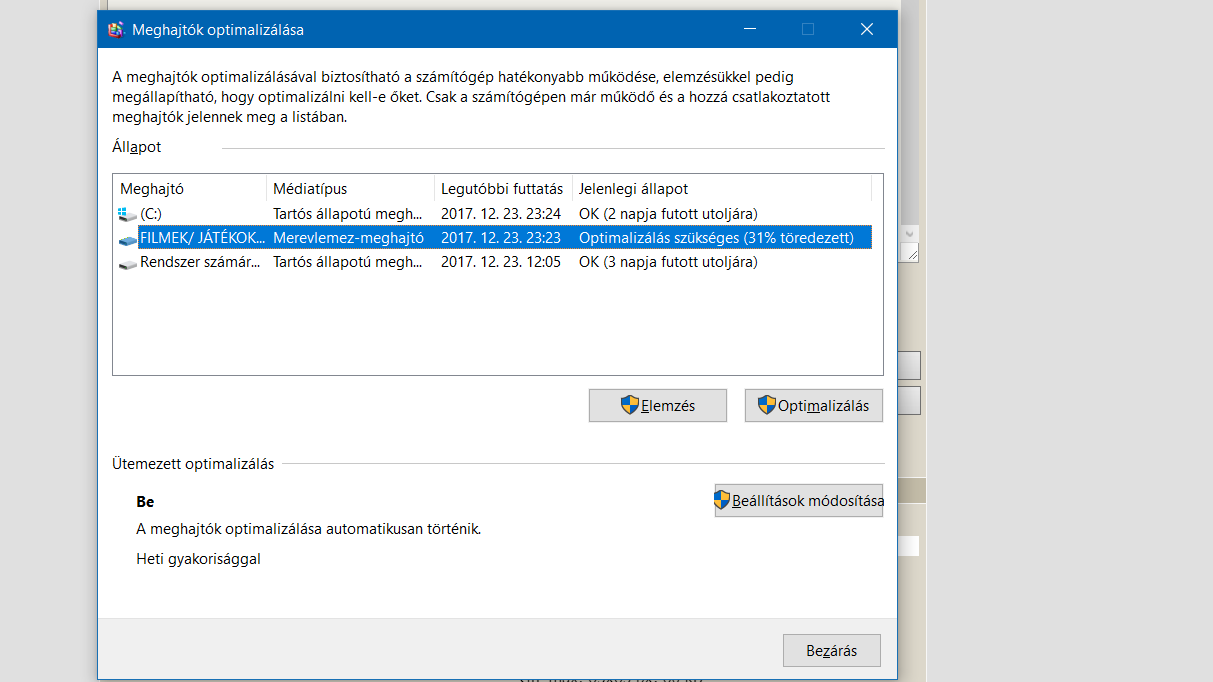1213x682 pixels.
Task: Click the Elemzés button
Action: tap(658, 406)
